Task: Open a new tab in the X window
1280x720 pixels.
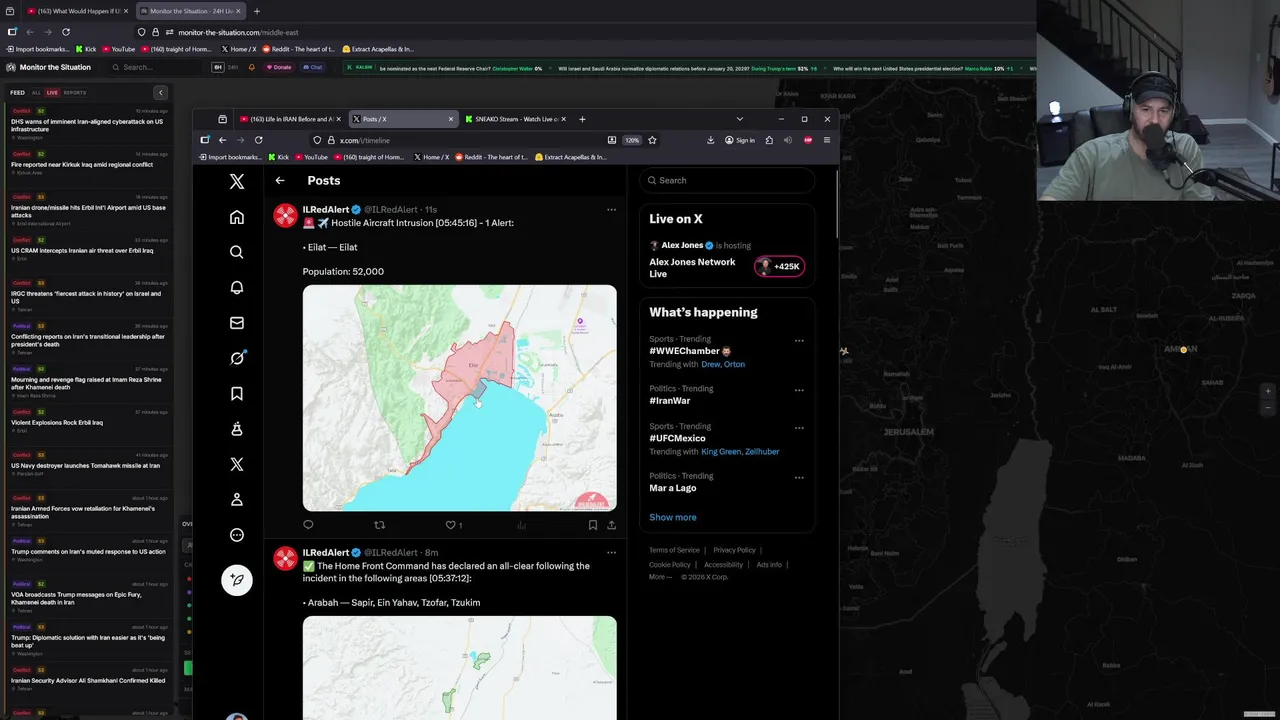Action: [x=583, y=119]
